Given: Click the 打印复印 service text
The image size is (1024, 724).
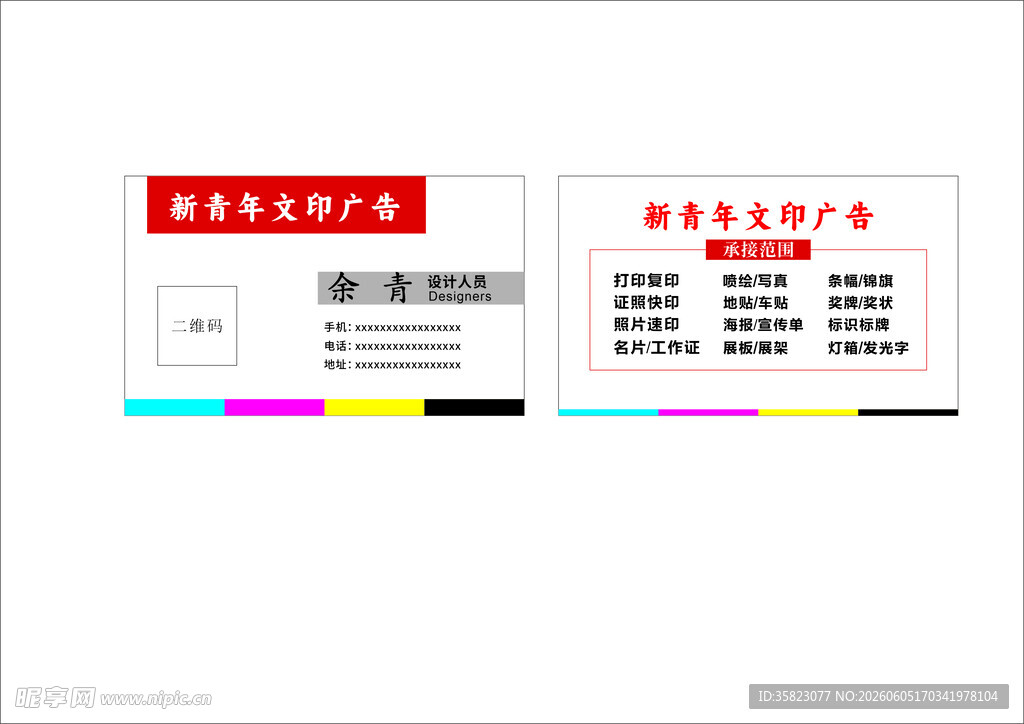Looking at the screenshot, I should pos(647,281).
